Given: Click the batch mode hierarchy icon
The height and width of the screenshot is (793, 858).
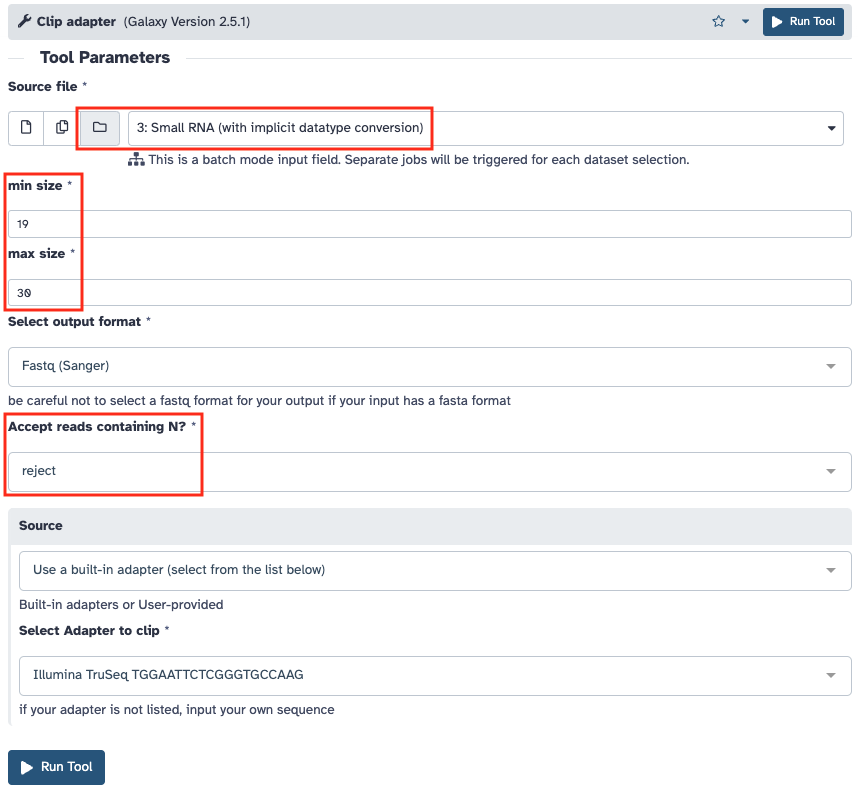Looking at the screenshot, I should click(x=136, y=160).
